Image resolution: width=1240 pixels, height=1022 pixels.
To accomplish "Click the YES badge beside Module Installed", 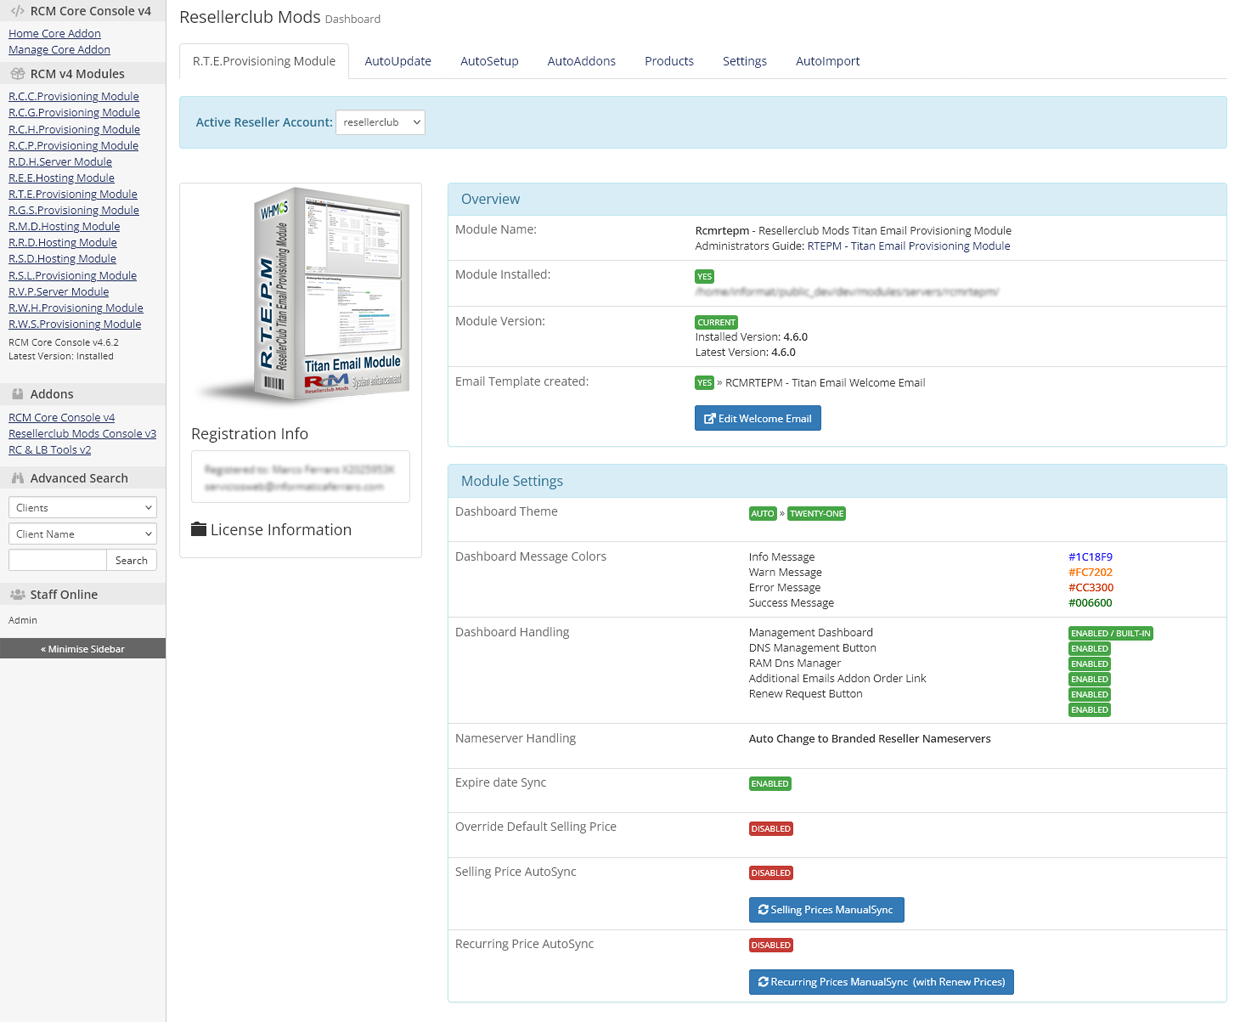I will pos(704,276).
